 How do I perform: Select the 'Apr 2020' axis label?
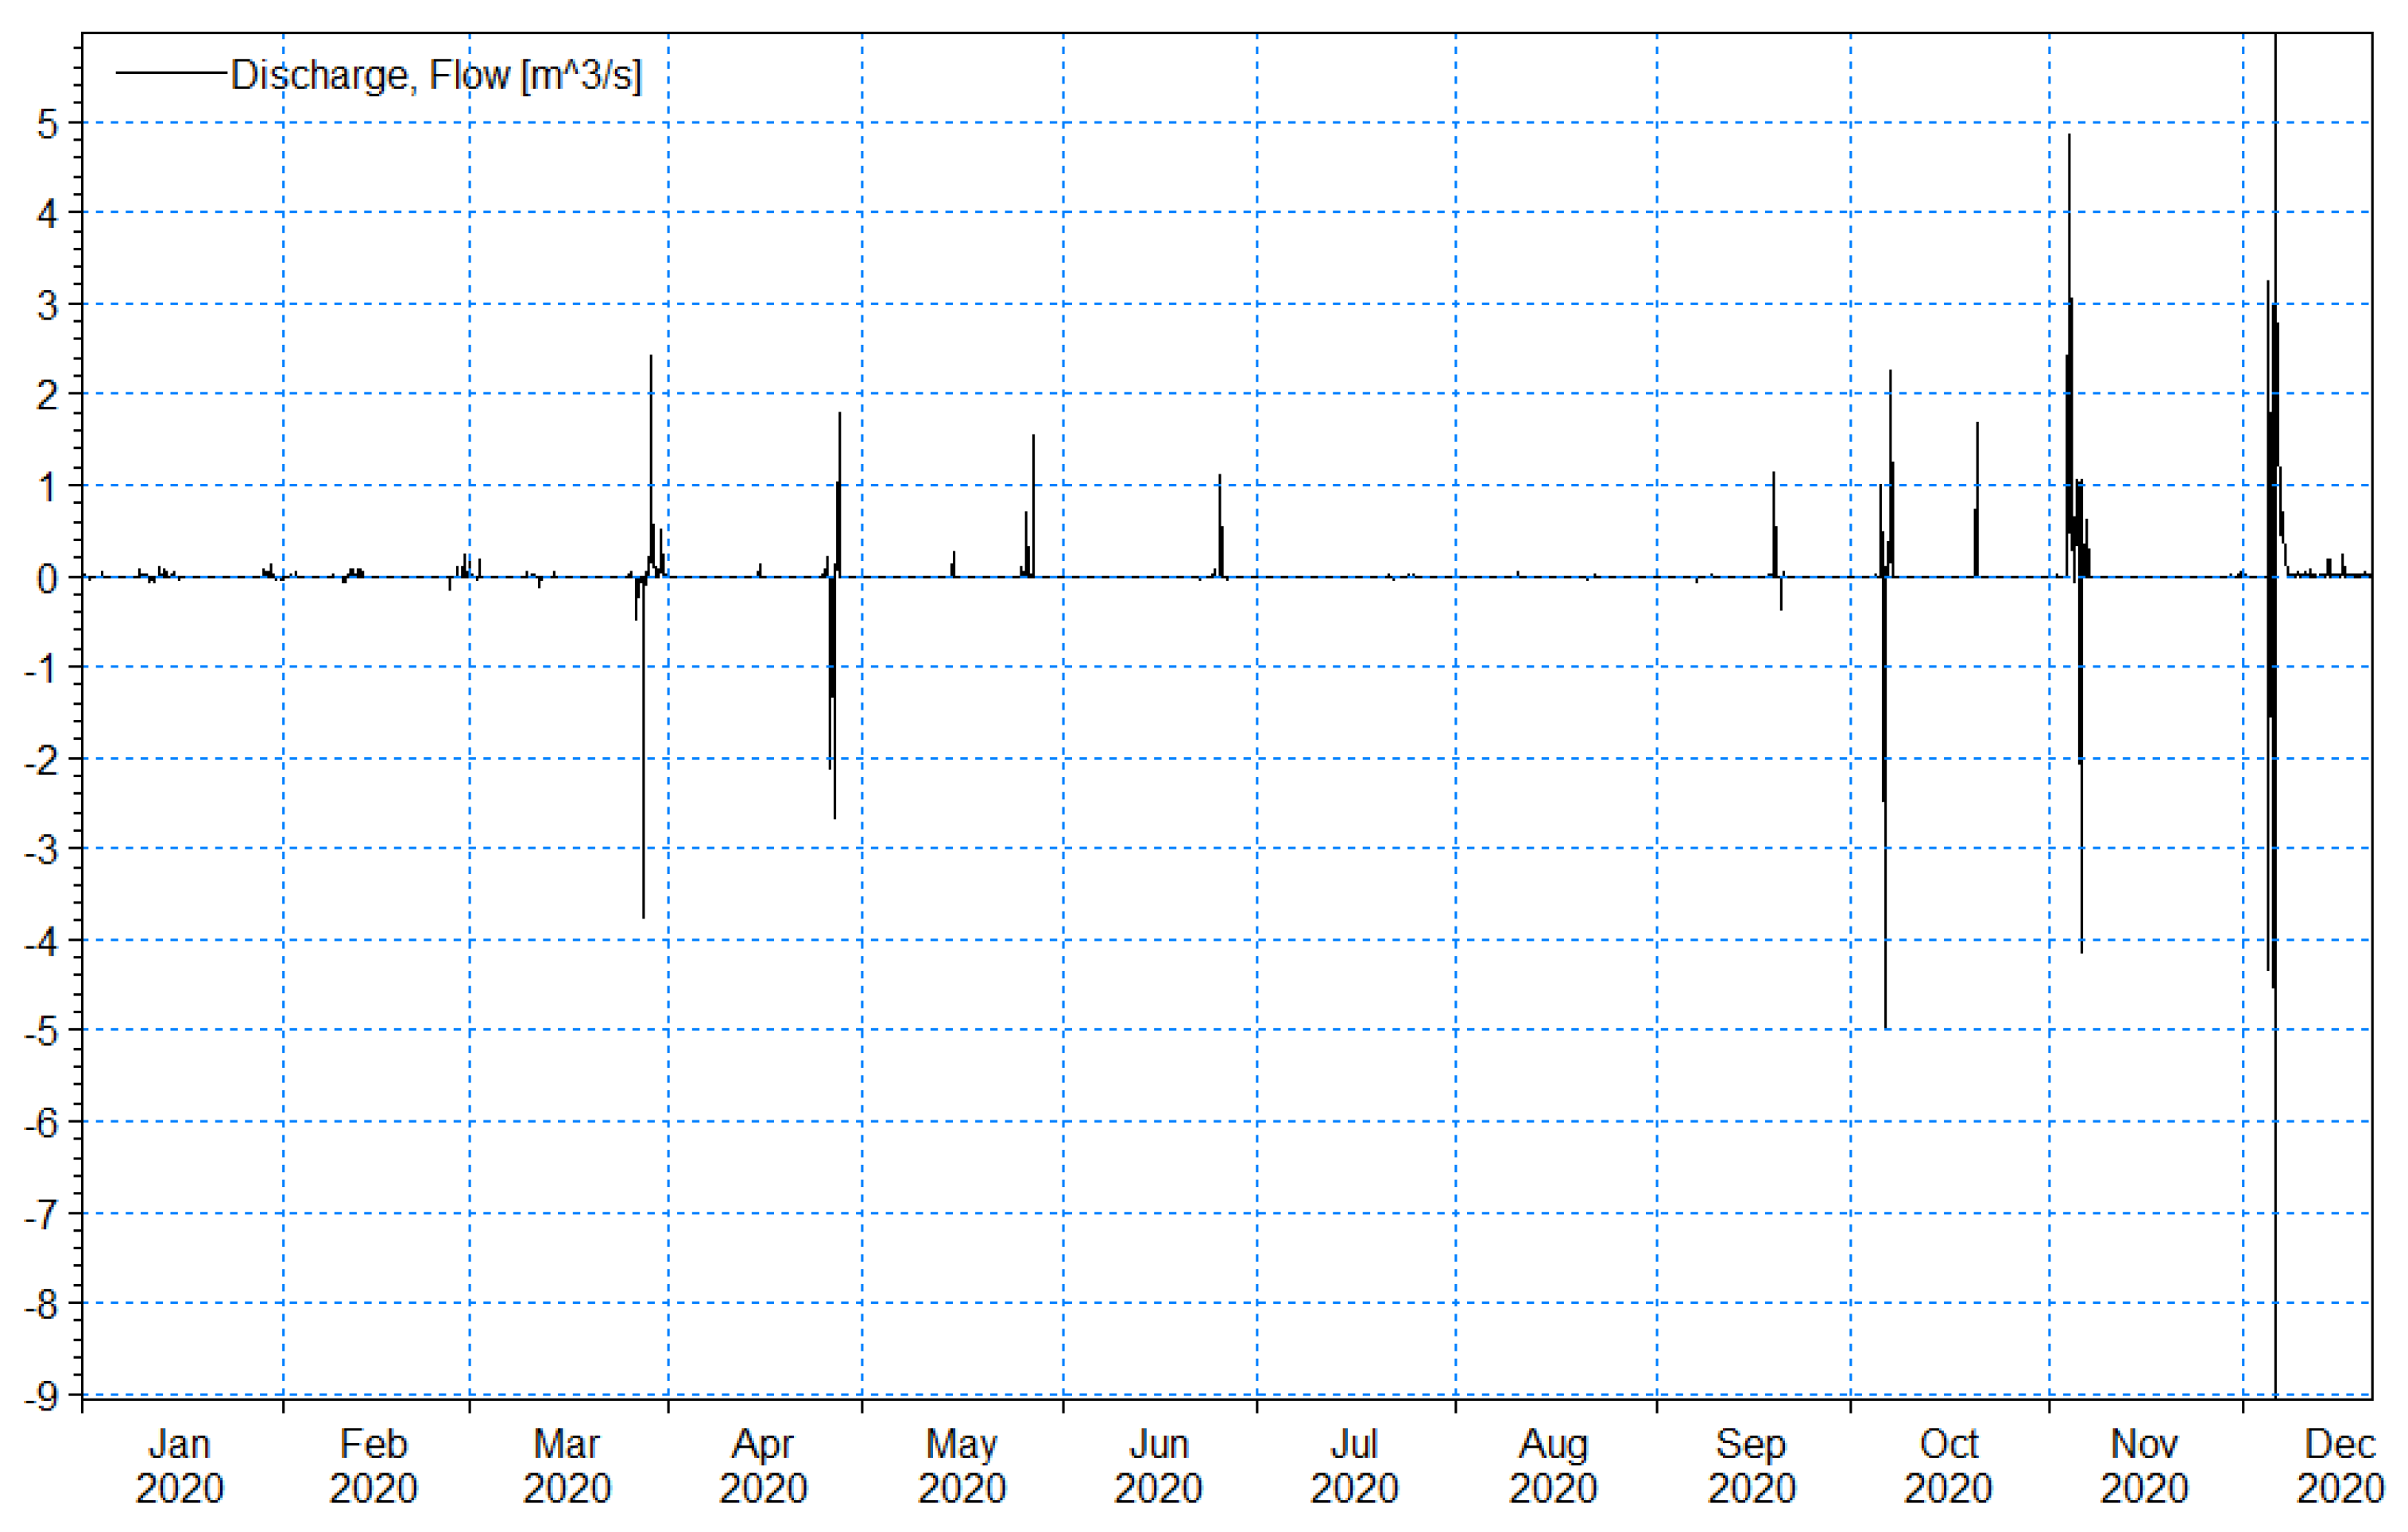click(763, 1466)
